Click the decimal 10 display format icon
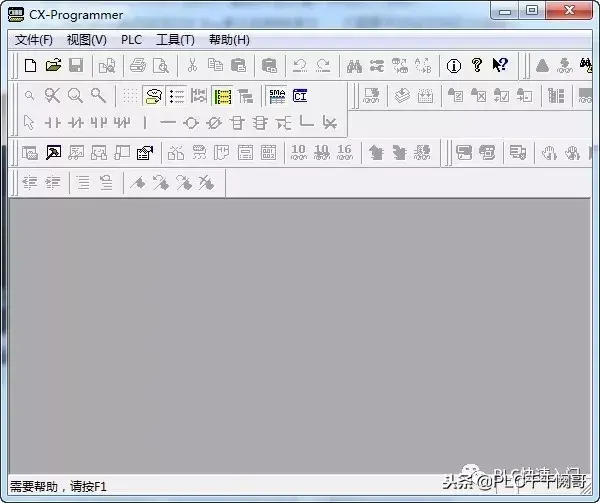600x503 pixels. (x=298, y=152)
